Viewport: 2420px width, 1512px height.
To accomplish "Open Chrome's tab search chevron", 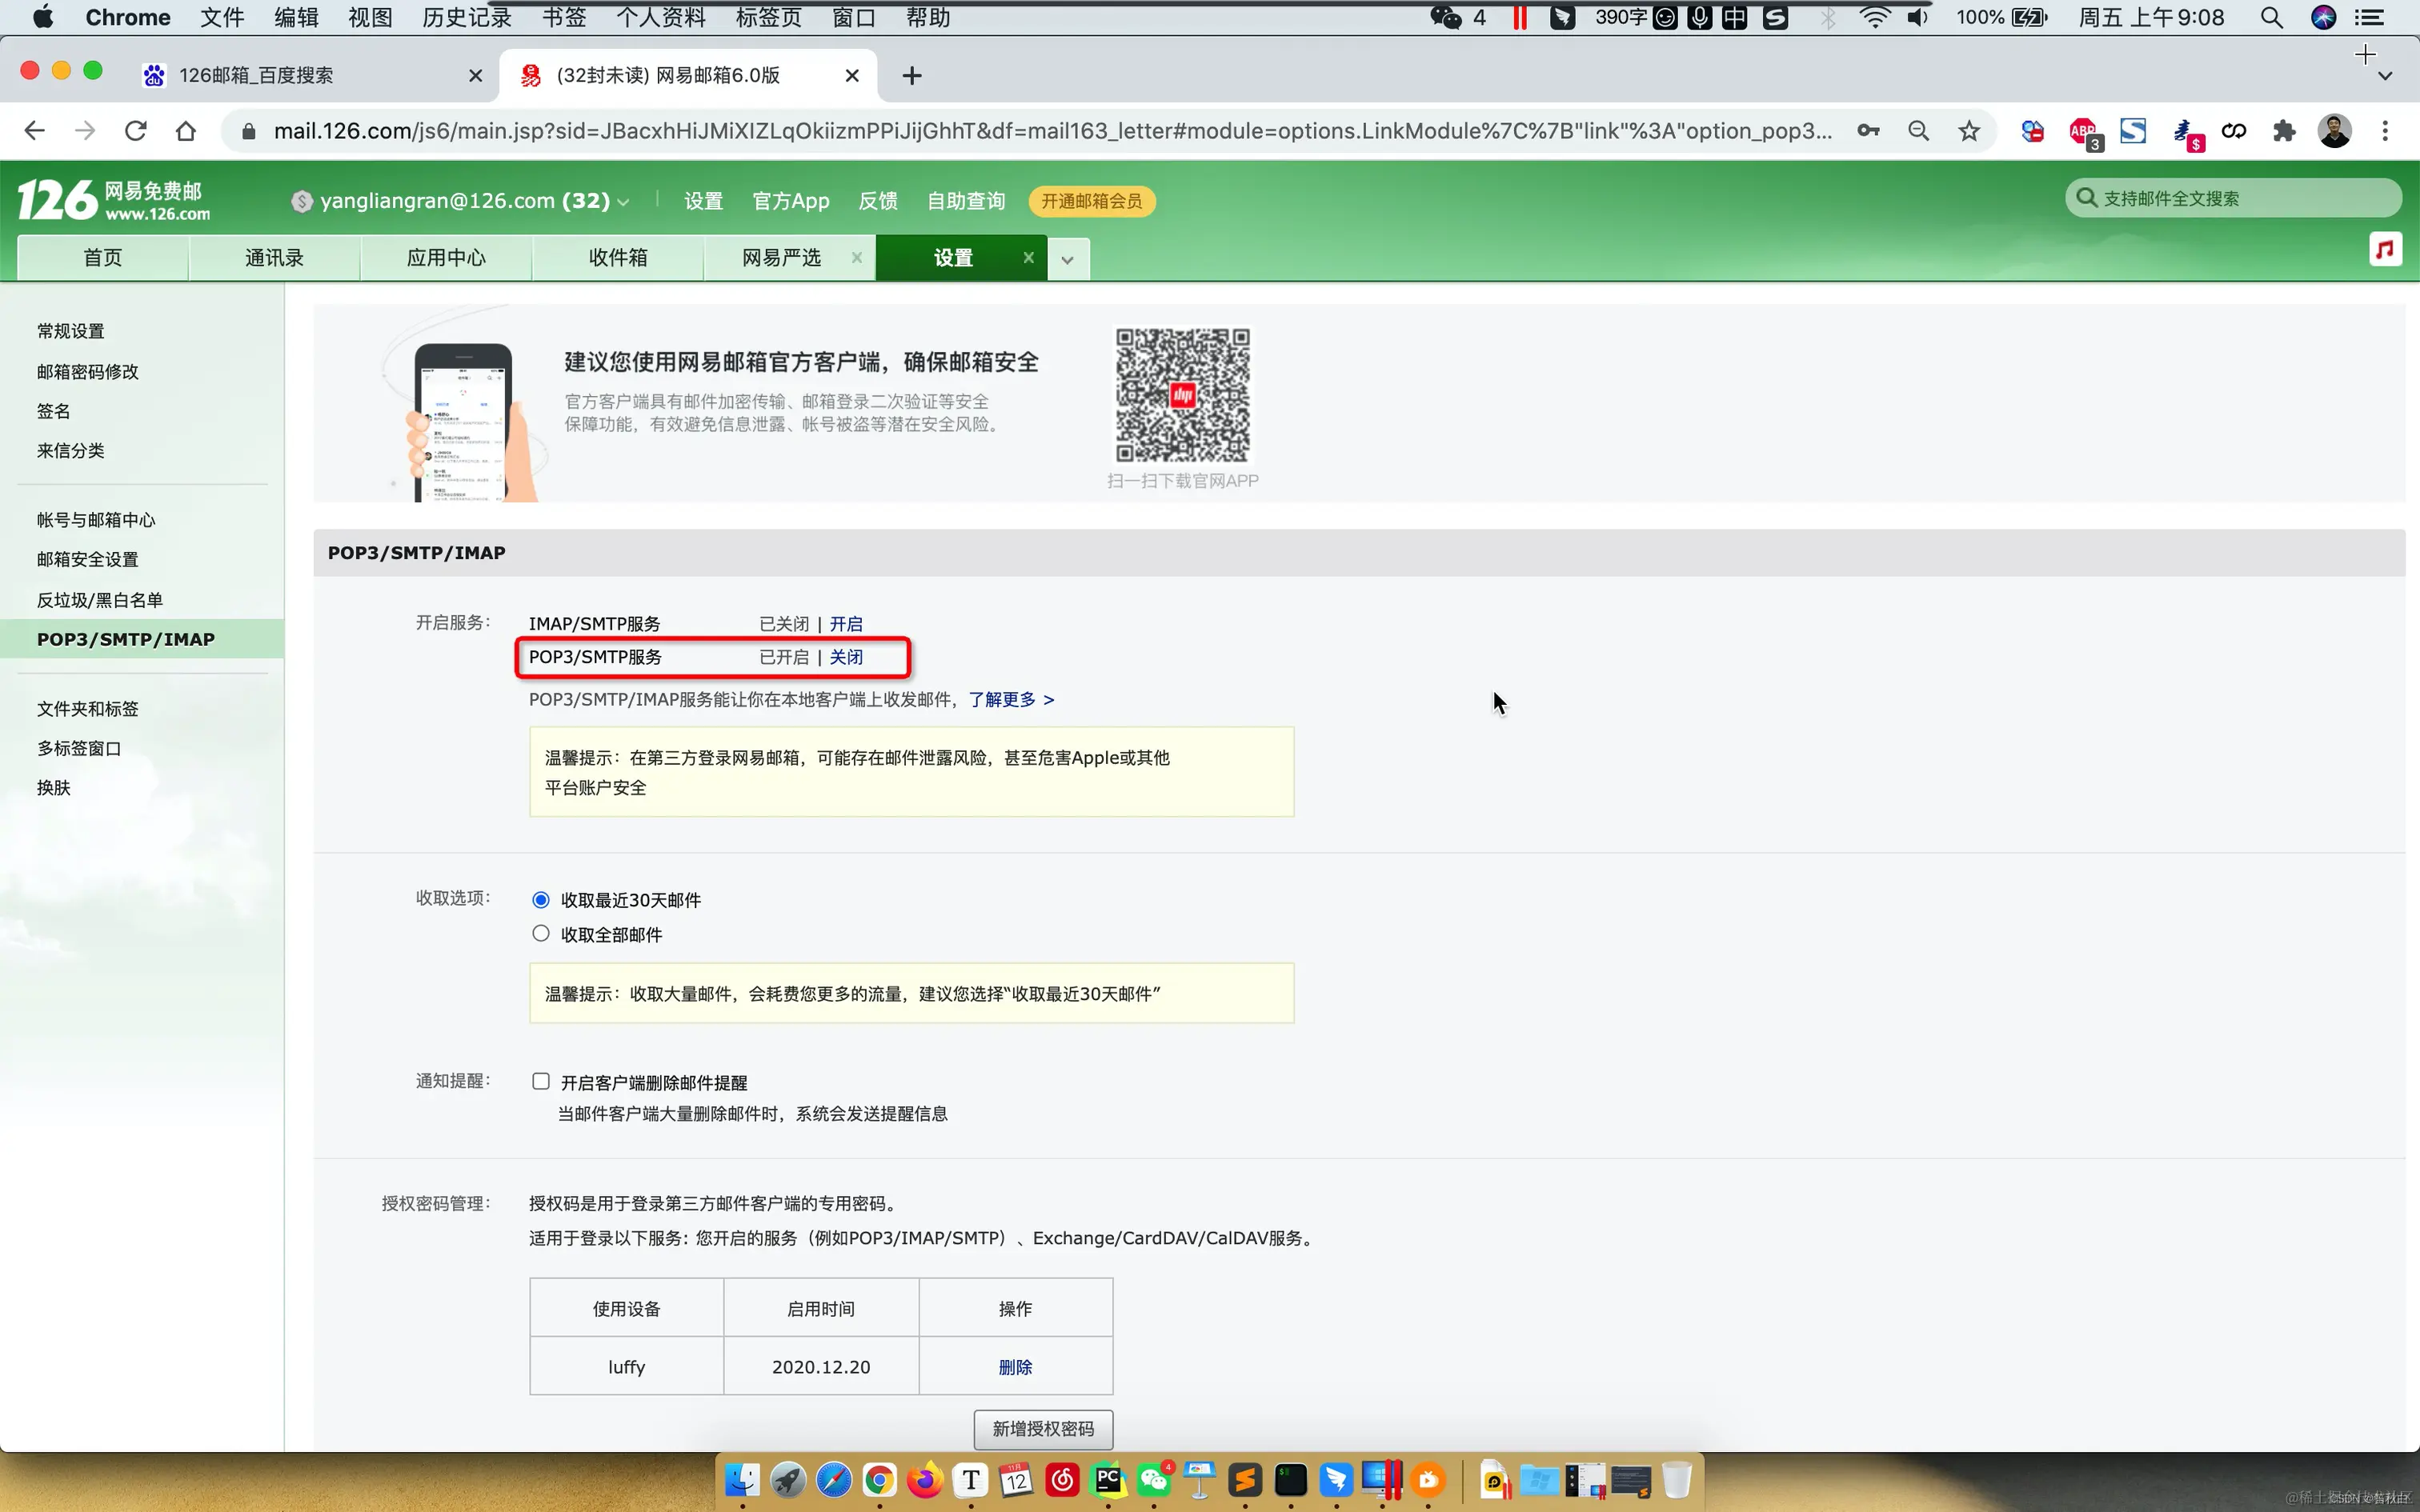I will [2385, 76].
